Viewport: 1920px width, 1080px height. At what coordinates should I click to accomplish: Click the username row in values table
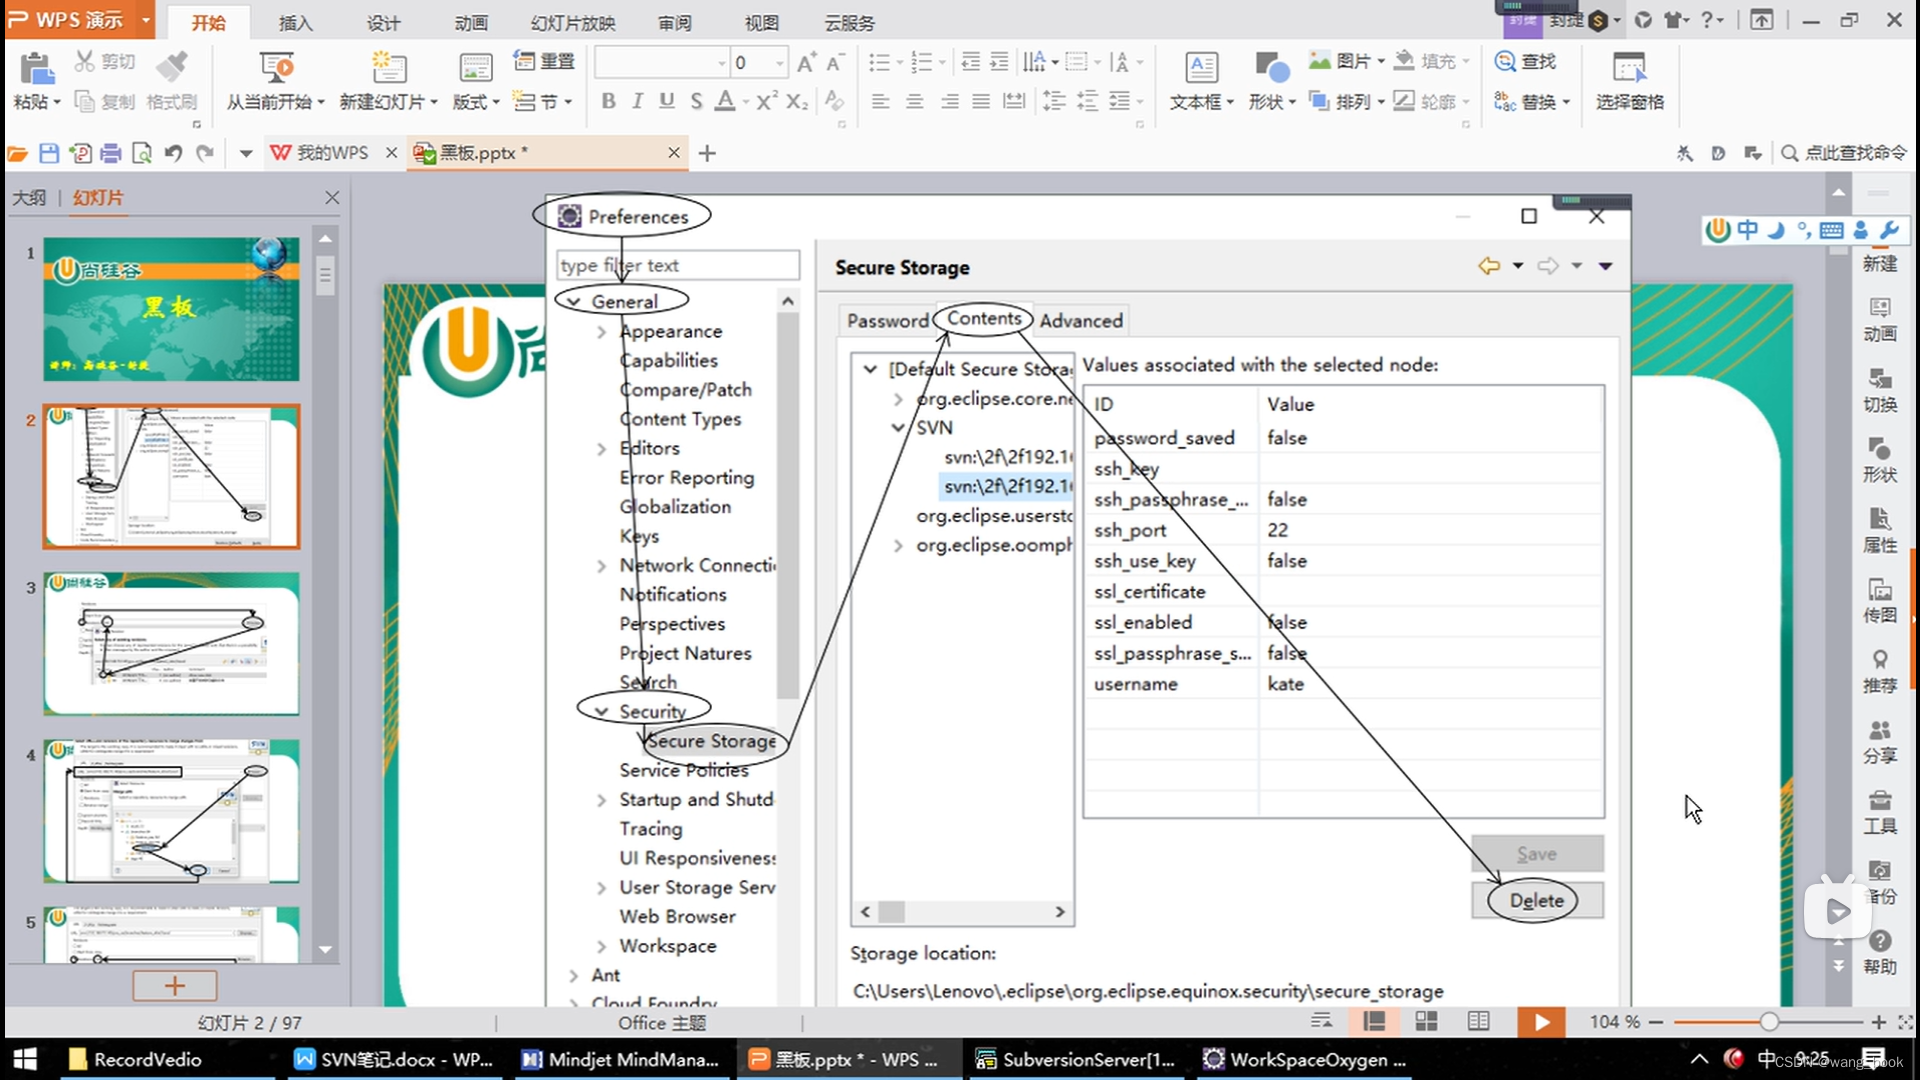[1343, 684]
